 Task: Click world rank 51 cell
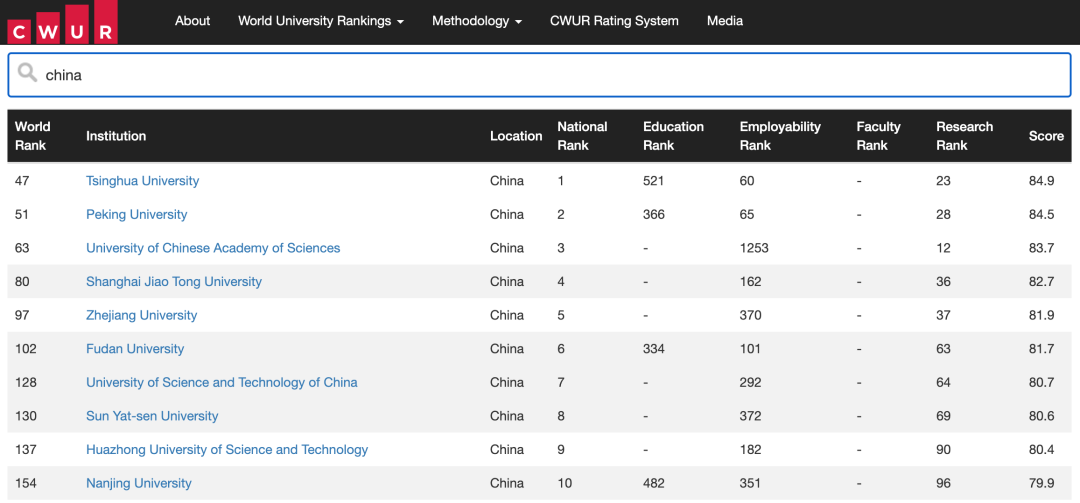[x=22, y=214]
